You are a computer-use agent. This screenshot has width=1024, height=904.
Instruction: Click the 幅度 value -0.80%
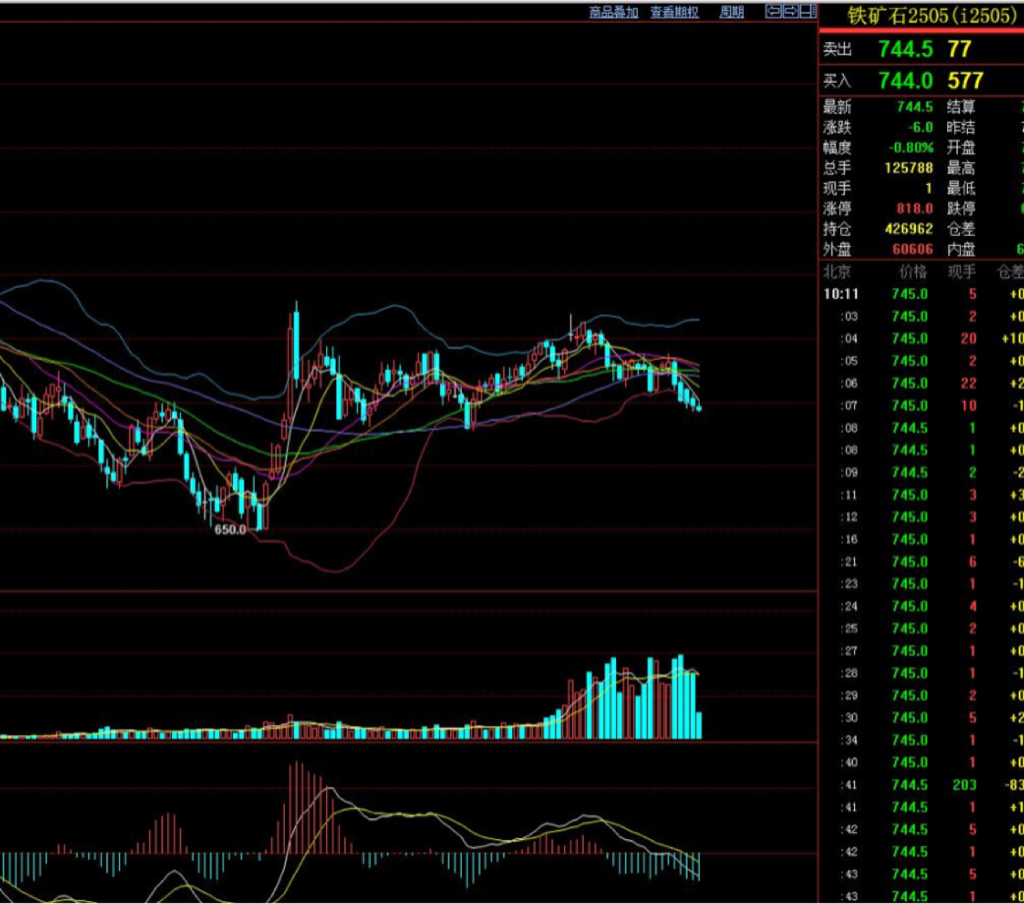(x=911, y=148)
